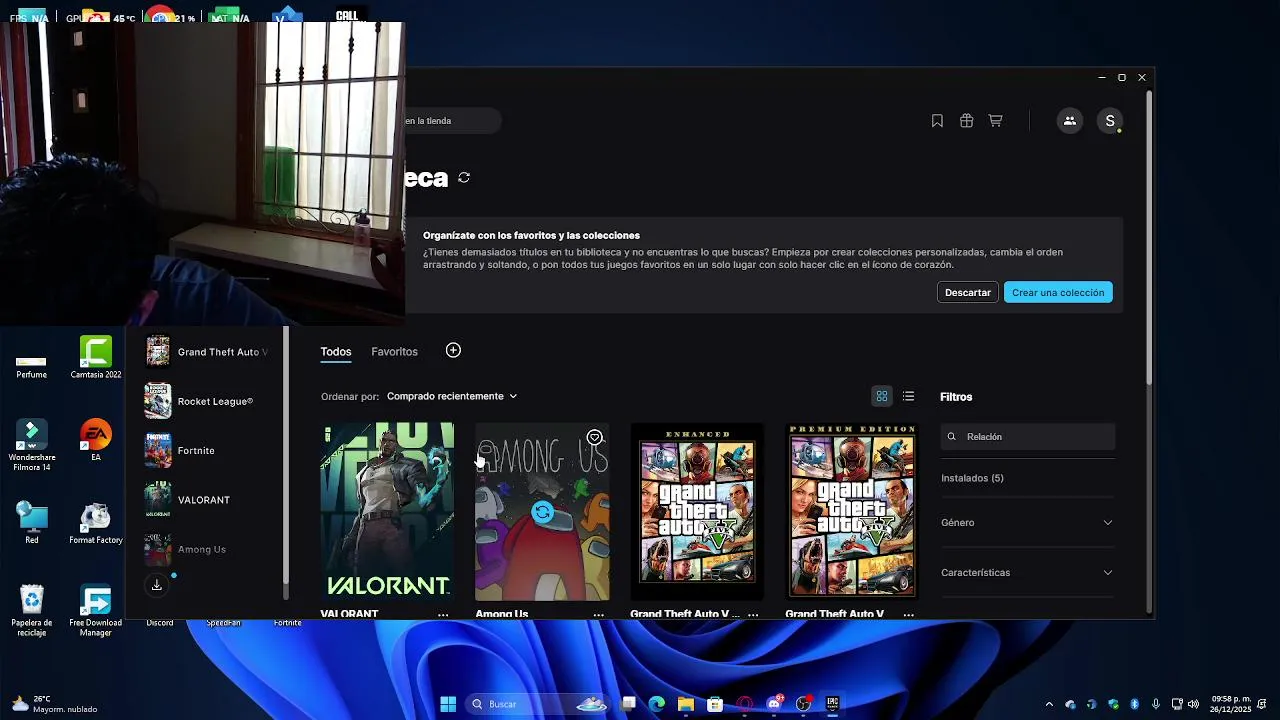Click the launcher window vertical scrollbar
Image resolution: width=1280 pixels, height=720 pixels.
pyautogui.click(x=1150, y=238)
